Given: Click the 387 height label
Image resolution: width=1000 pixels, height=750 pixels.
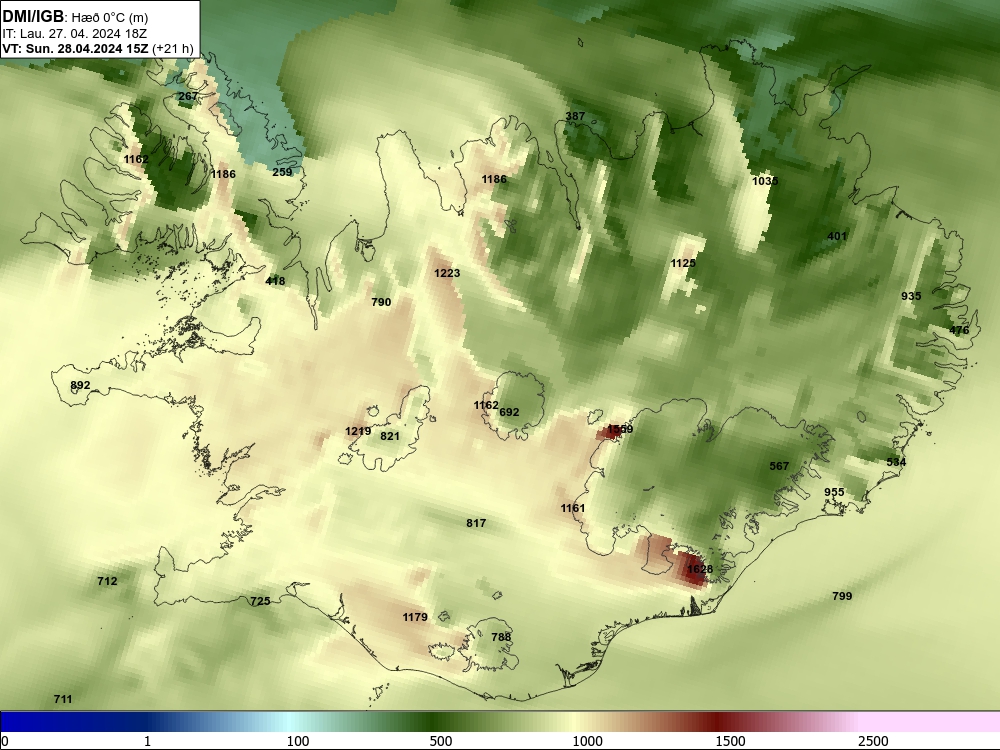Looking at the screenshot, I should click(x=575, y=116).
